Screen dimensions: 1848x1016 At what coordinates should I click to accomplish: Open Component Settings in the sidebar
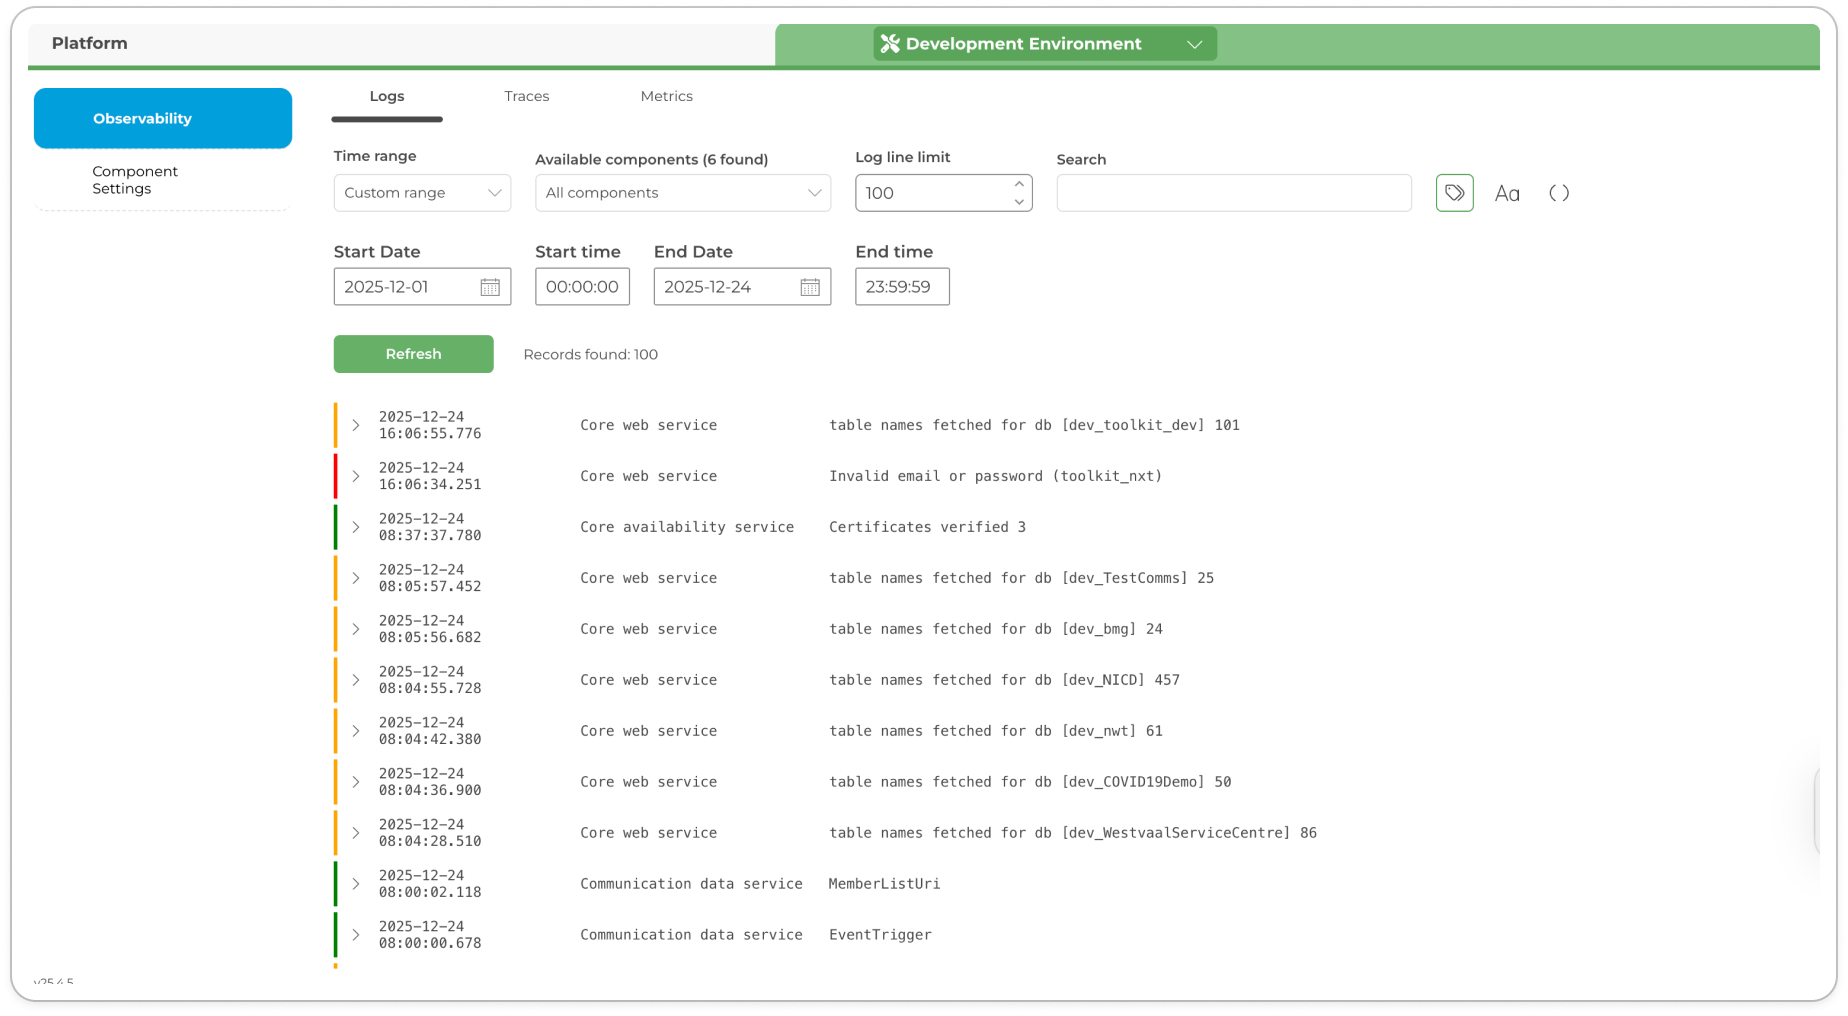click(x=135, y=180)
